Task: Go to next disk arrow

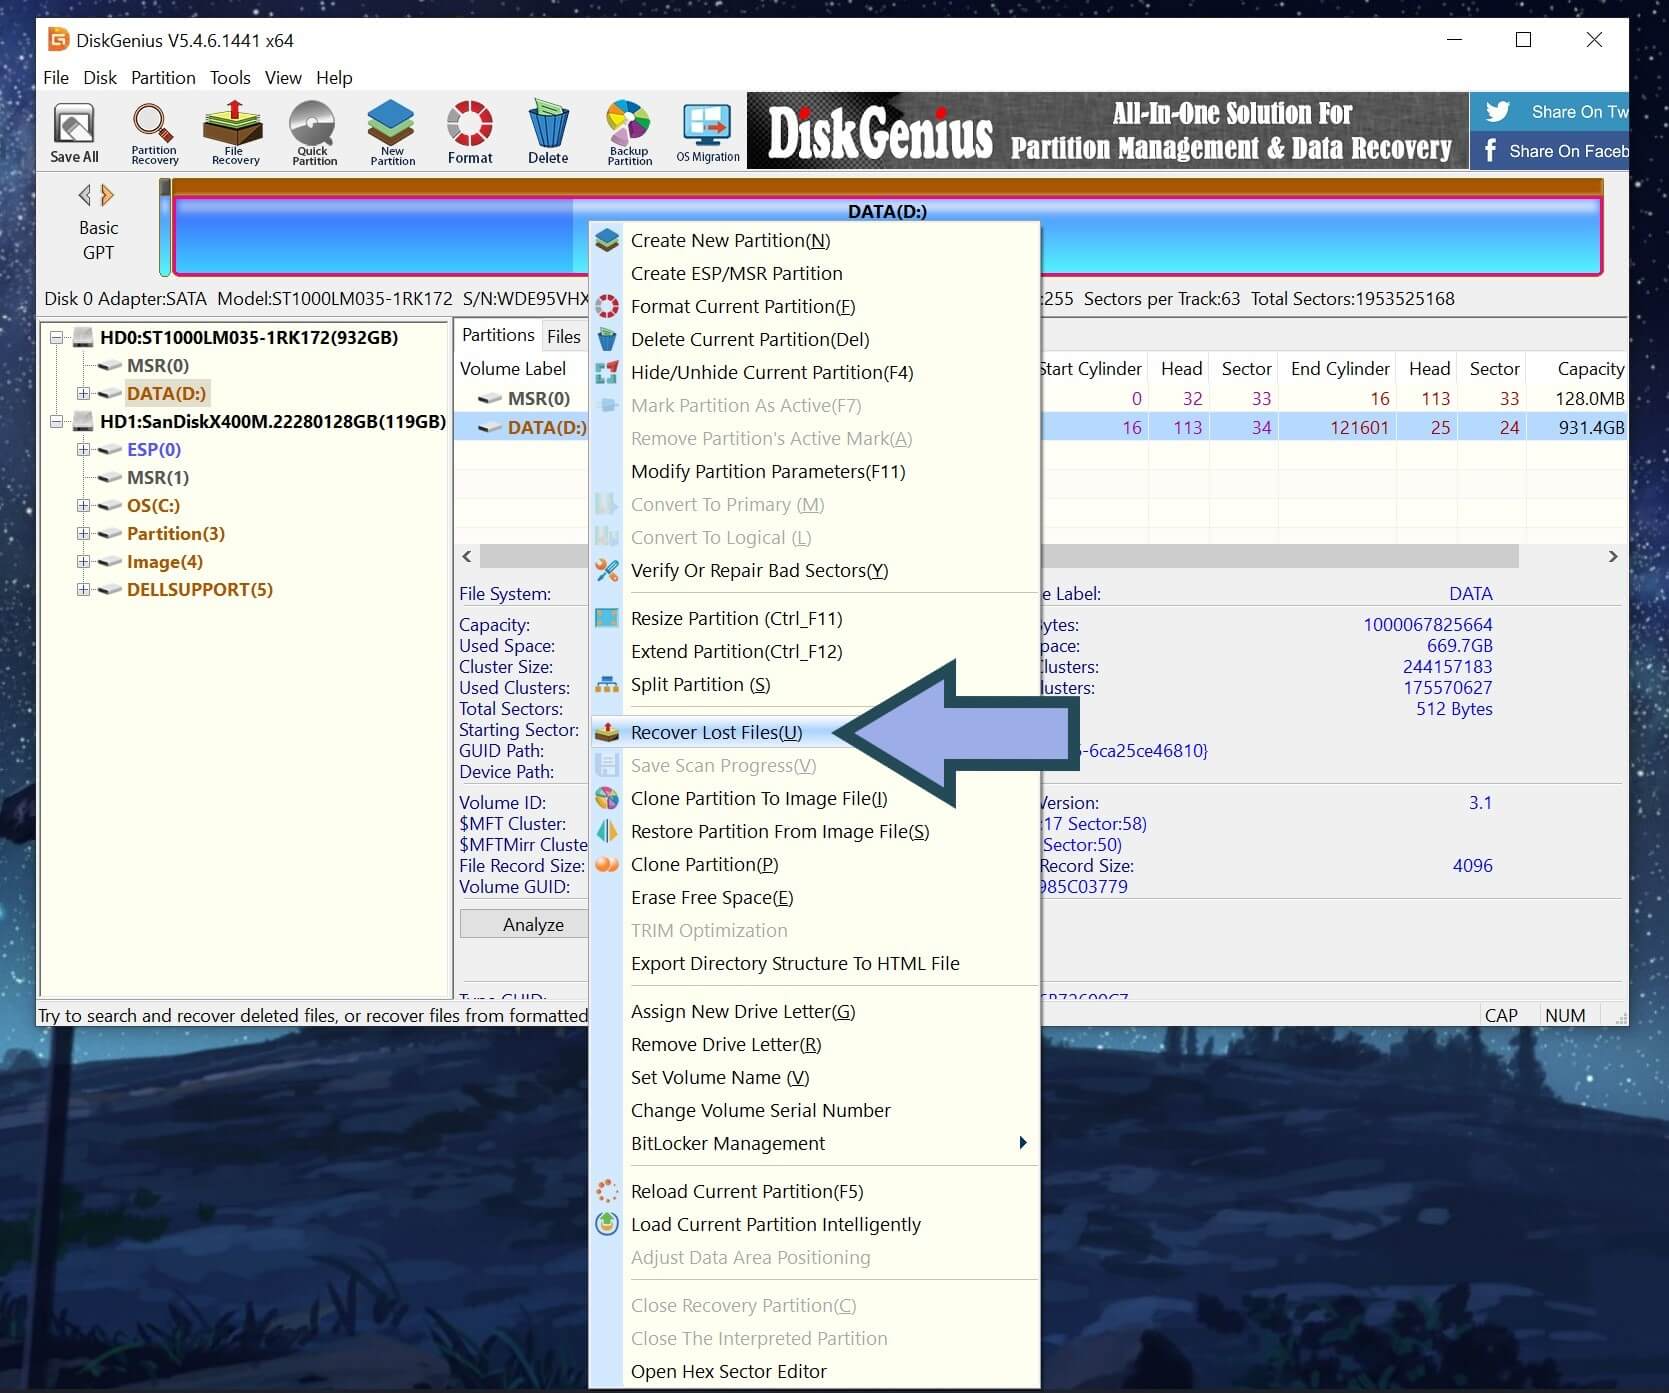Action: point(107,195)
